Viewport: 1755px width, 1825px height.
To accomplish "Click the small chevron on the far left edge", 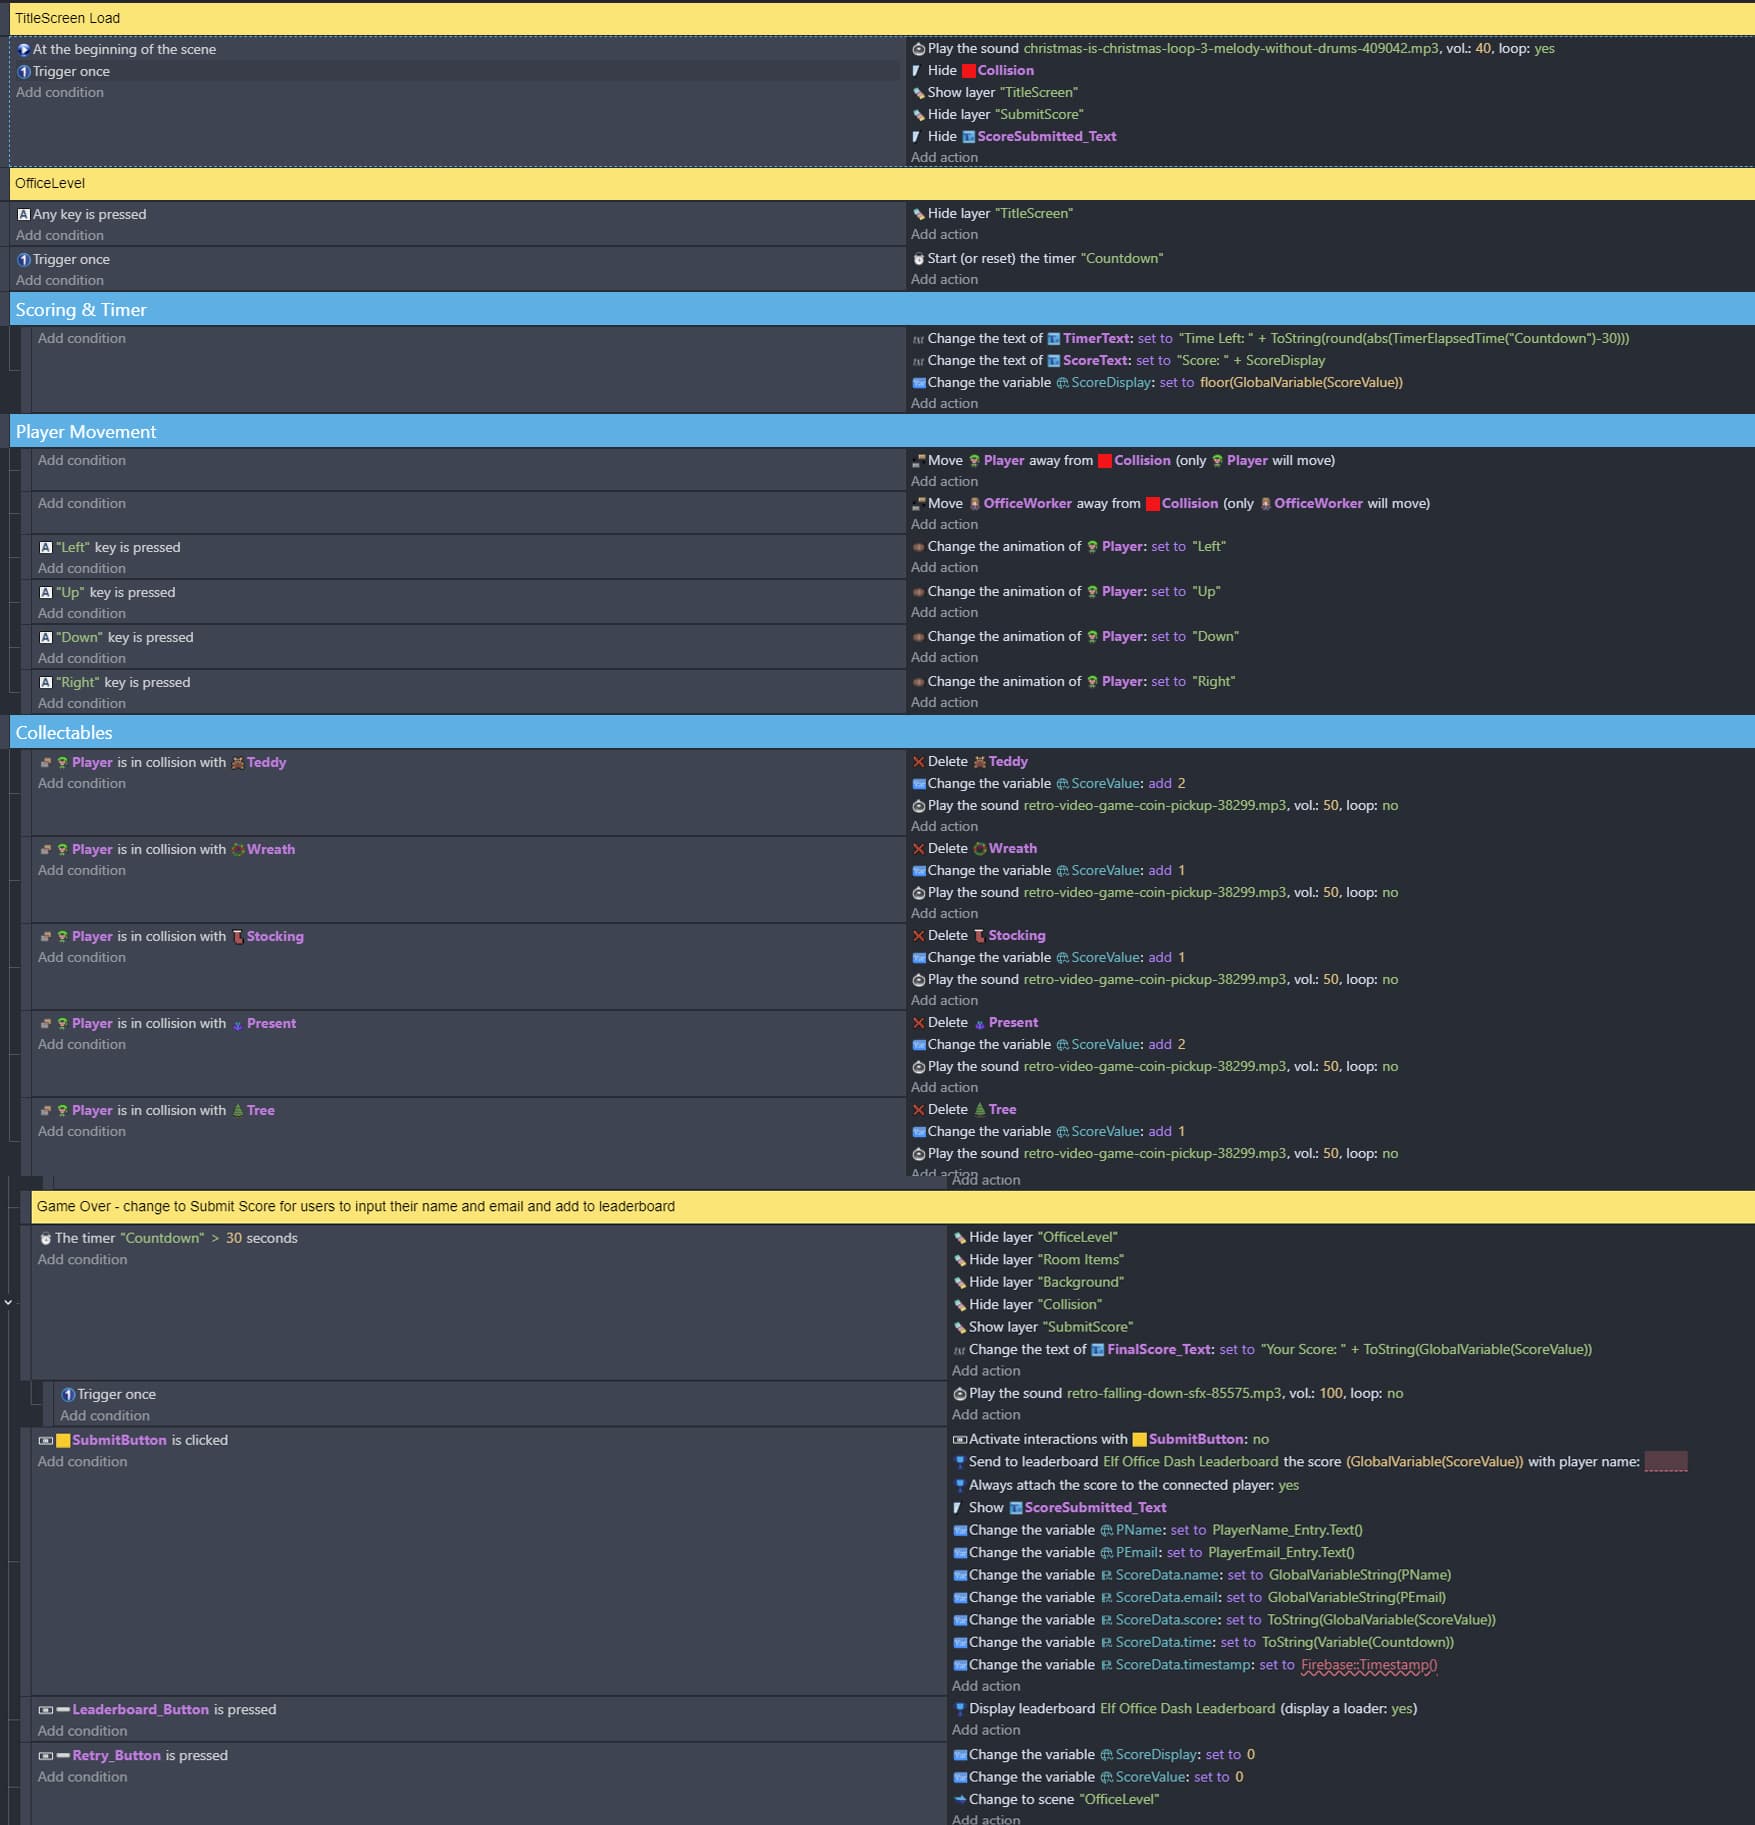I will tap(8, 1303).
